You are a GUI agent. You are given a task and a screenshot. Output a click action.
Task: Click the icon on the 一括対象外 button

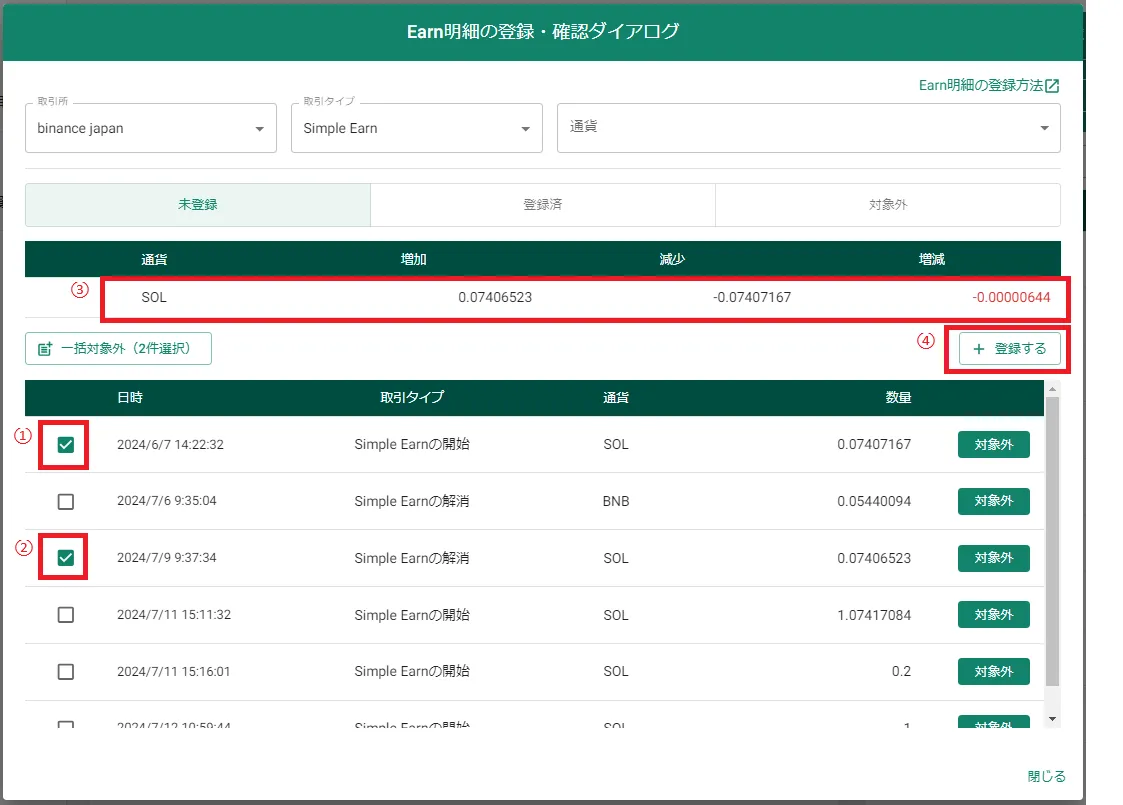pyautogui.click(x=42, y=348)
